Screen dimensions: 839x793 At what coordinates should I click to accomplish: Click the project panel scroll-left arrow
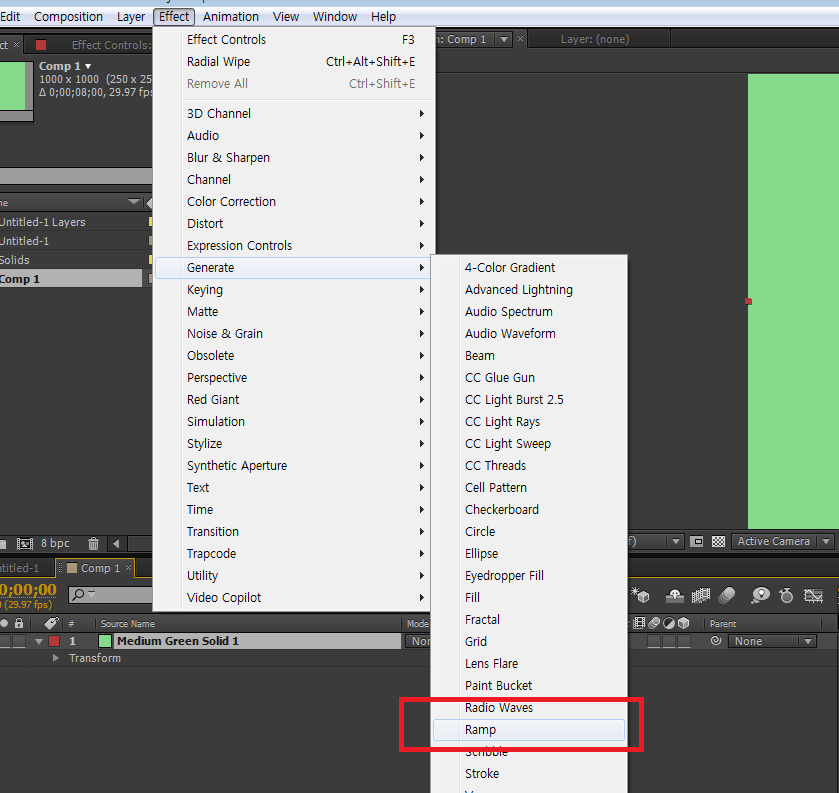click(x=116, y=544)
